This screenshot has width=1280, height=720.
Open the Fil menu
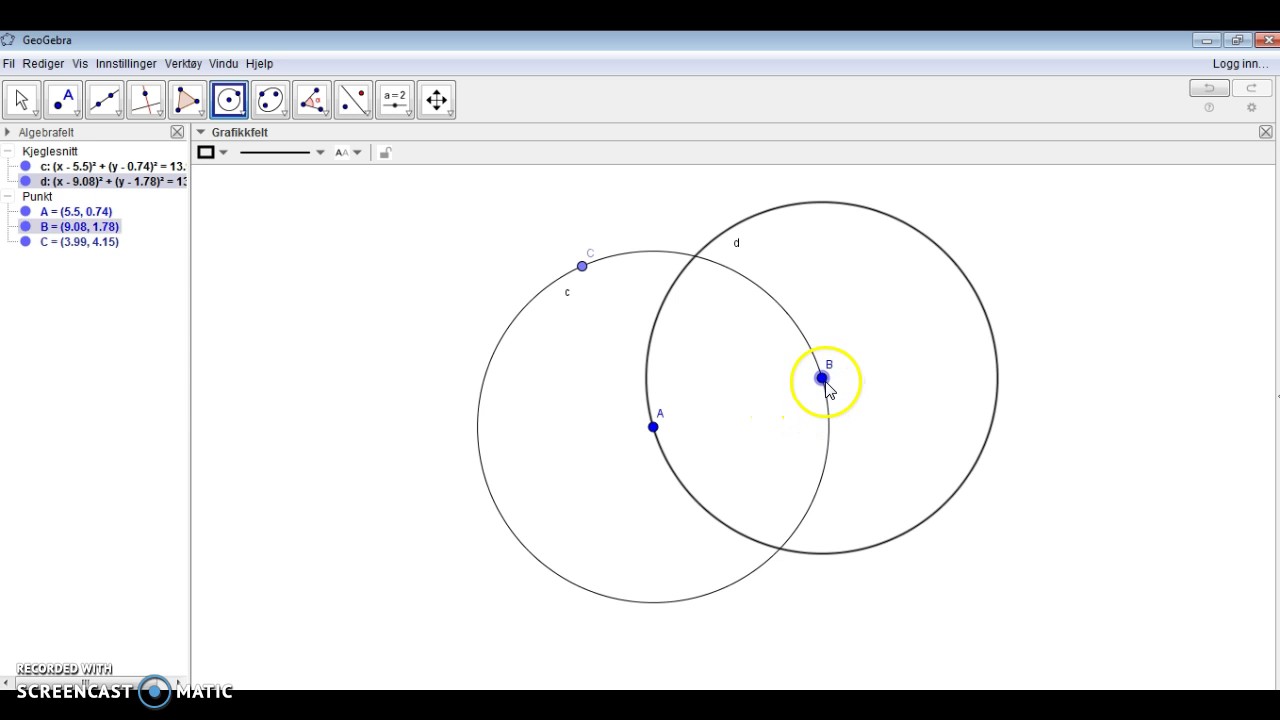tap(9, 64)
